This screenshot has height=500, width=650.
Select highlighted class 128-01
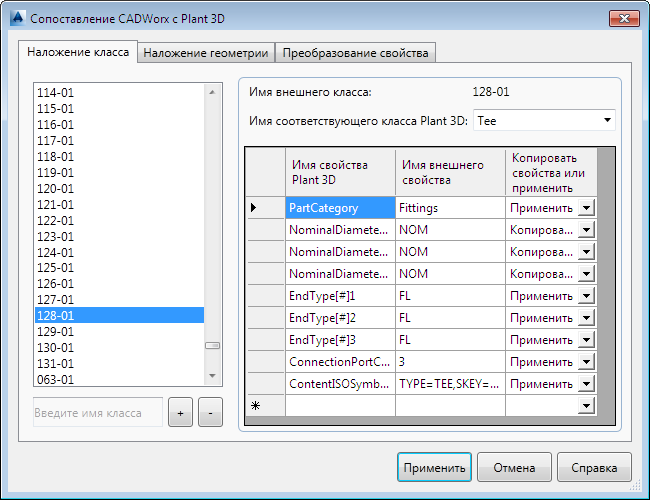click(119, 316)
